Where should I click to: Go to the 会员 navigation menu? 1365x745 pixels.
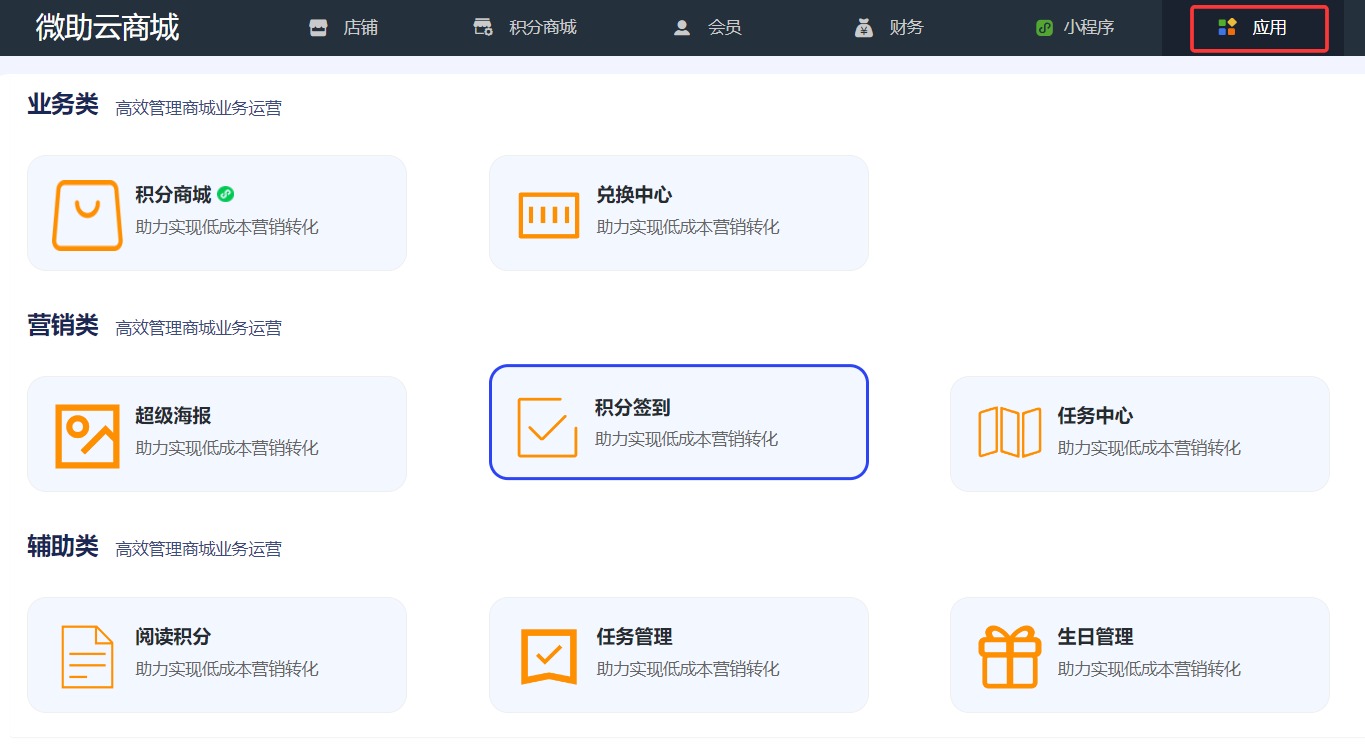coord(708,28)
